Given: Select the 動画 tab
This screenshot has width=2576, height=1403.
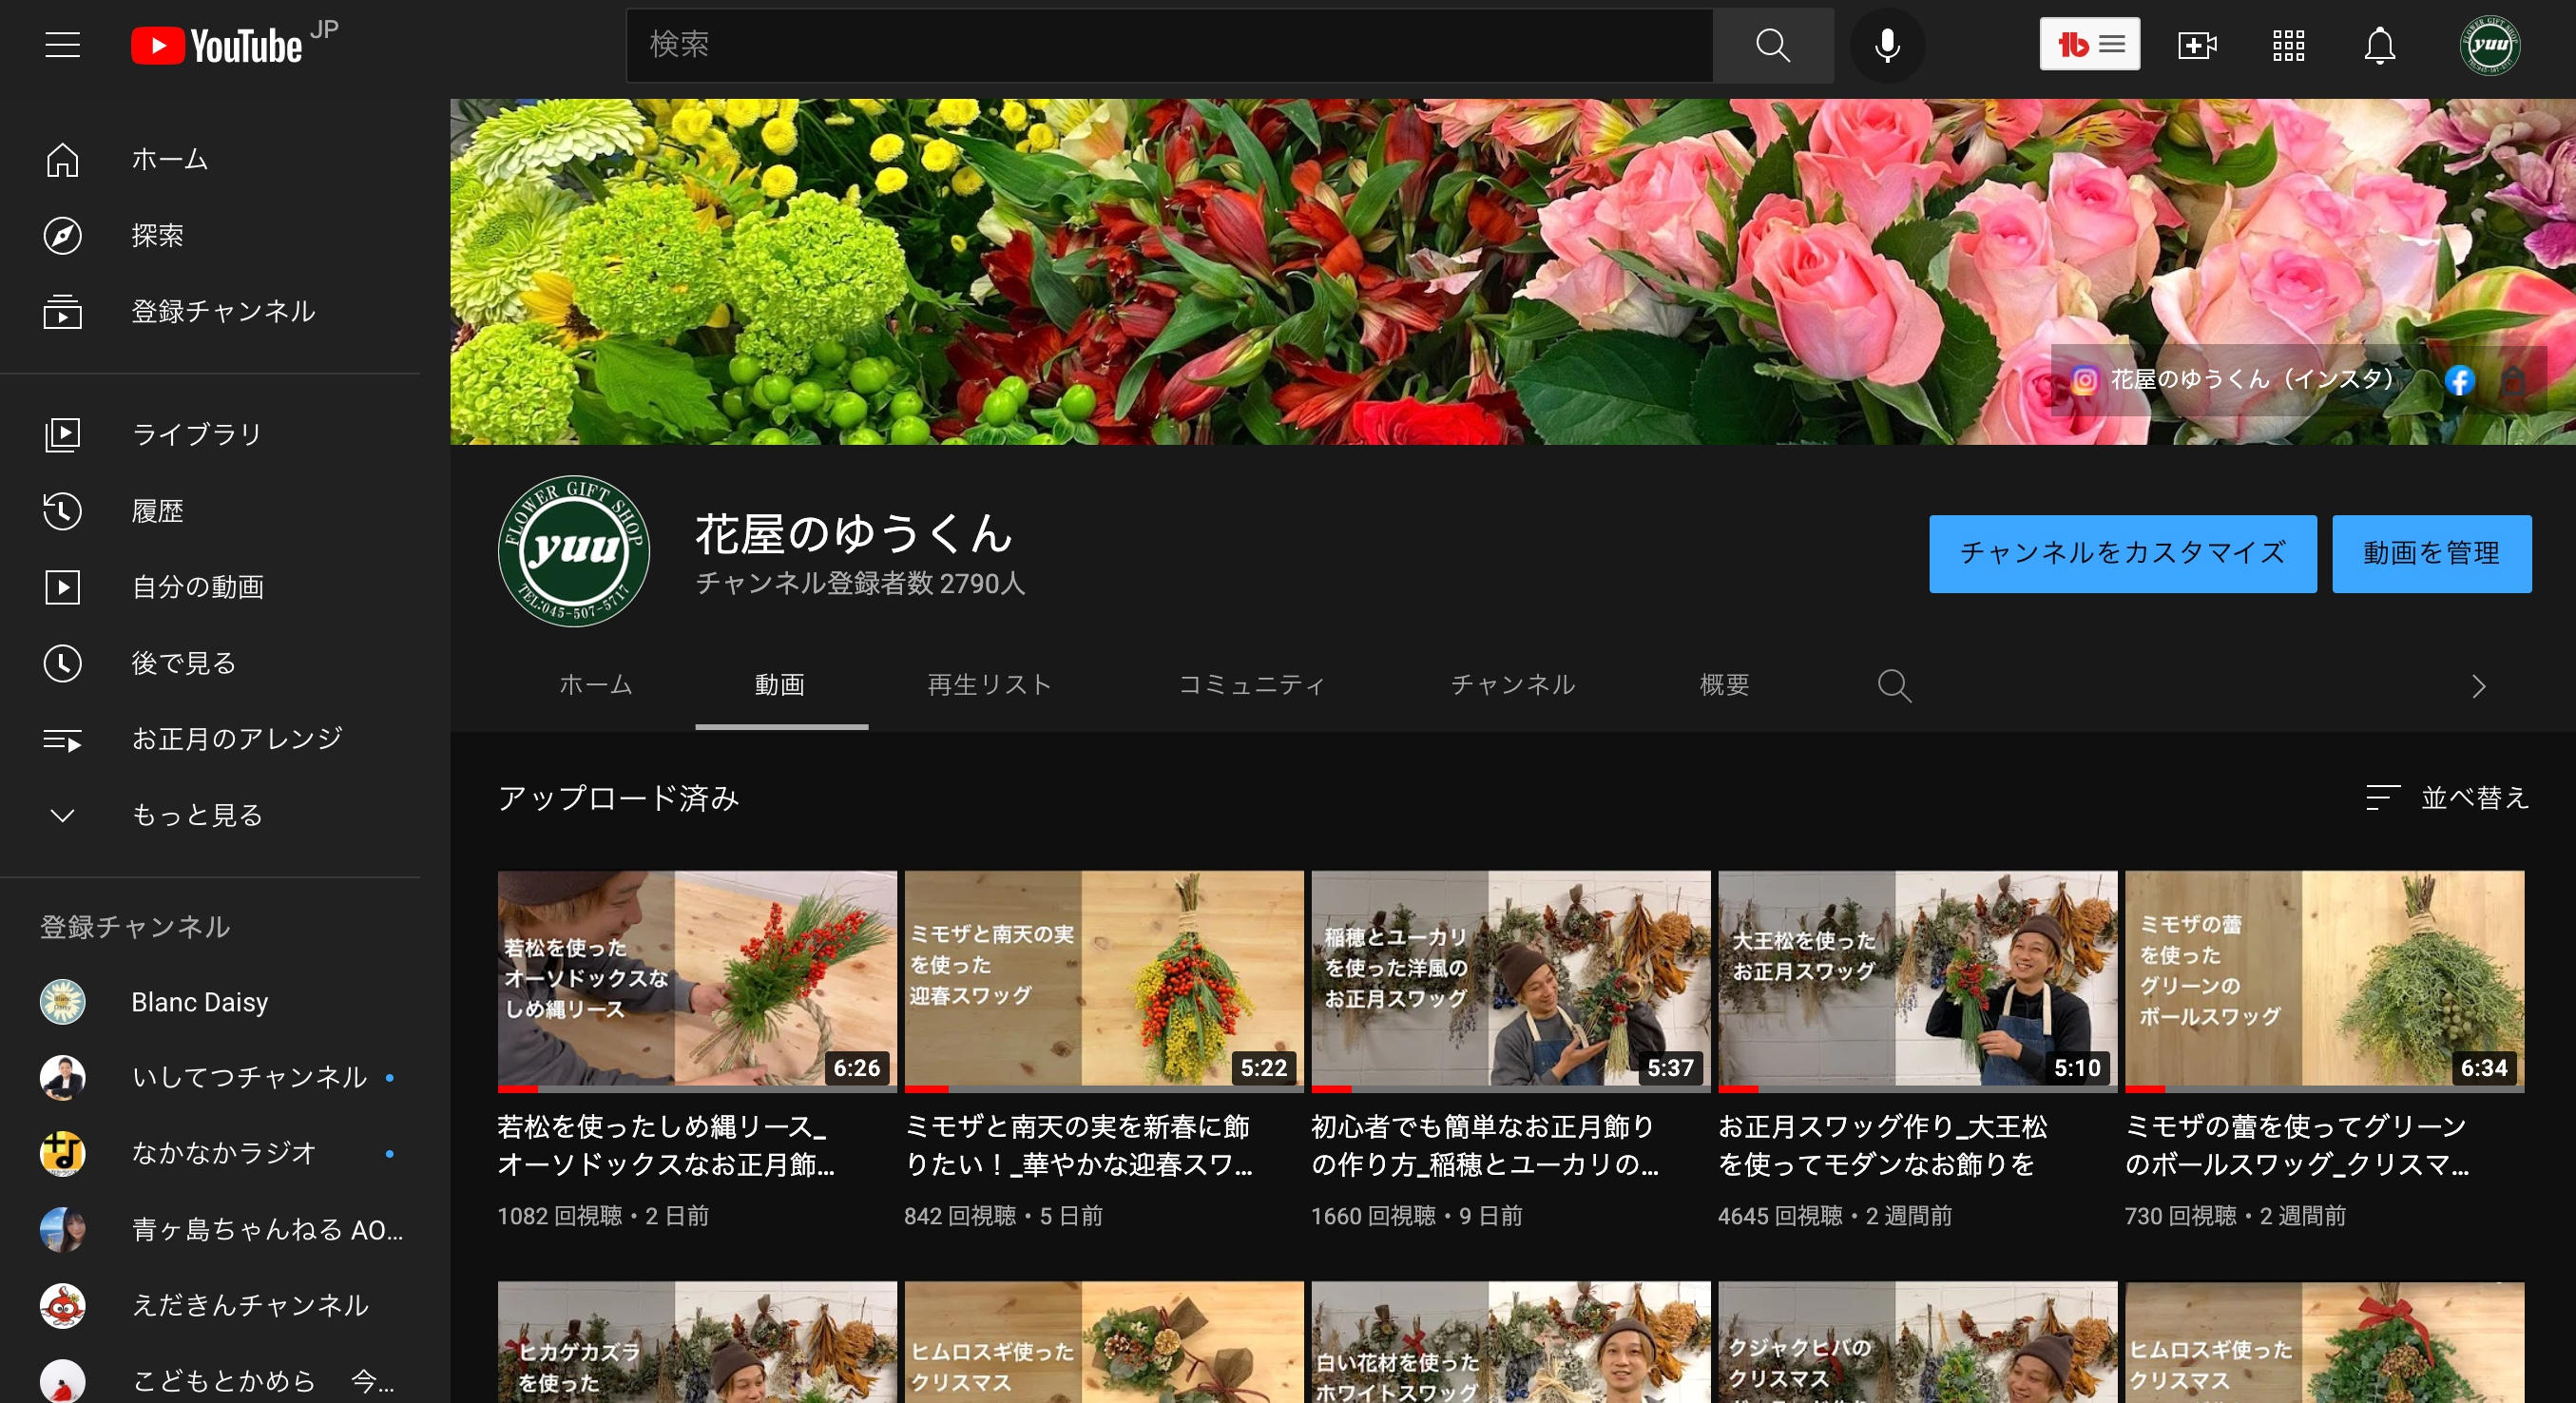Looking at the screenshot, I should [x=781, y=686].
